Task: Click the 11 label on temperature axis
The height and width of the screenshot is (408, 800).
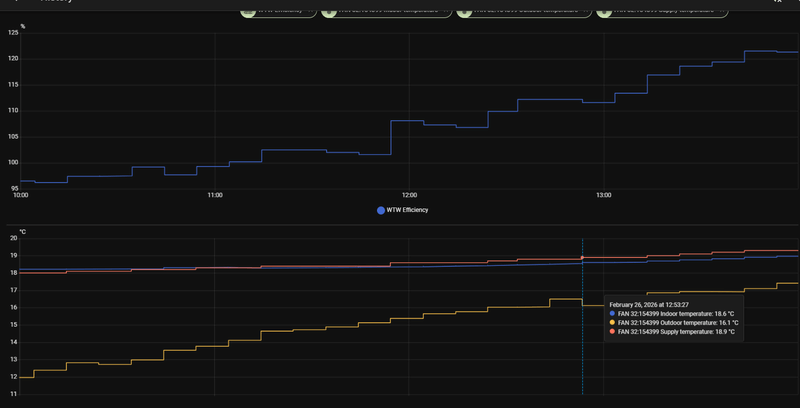Action: pos(14,394)
